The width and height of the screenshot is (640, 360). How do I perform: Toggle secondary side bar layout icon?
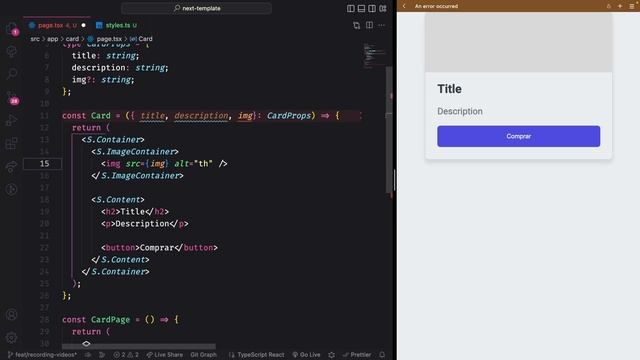coord(372,8)
